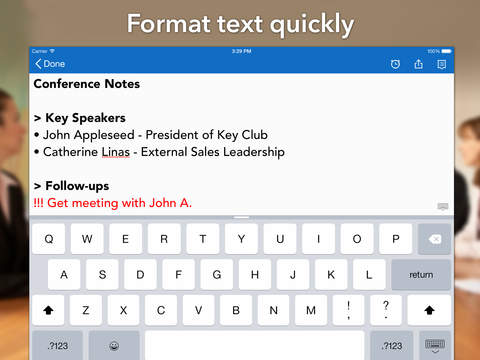The height and width of the screenshot is (360, 480).
Task: Click the 'John Appleseed - President of Key Club' line
Action: (x=151, y=135)
